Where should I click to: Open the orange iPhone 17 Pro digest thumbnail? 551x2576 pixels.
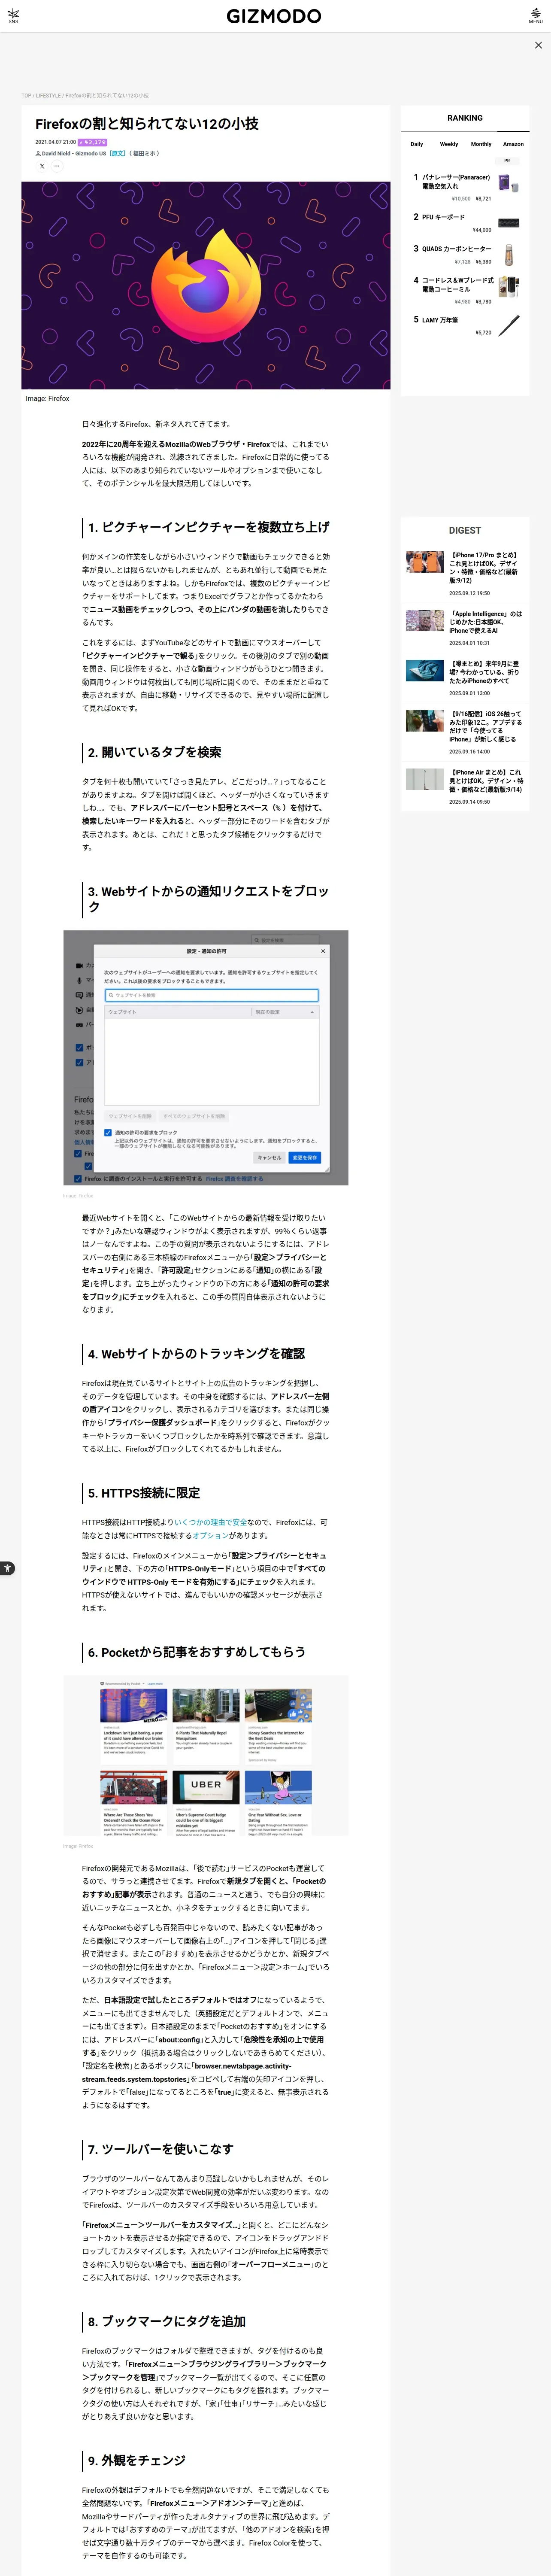point(425,562)
